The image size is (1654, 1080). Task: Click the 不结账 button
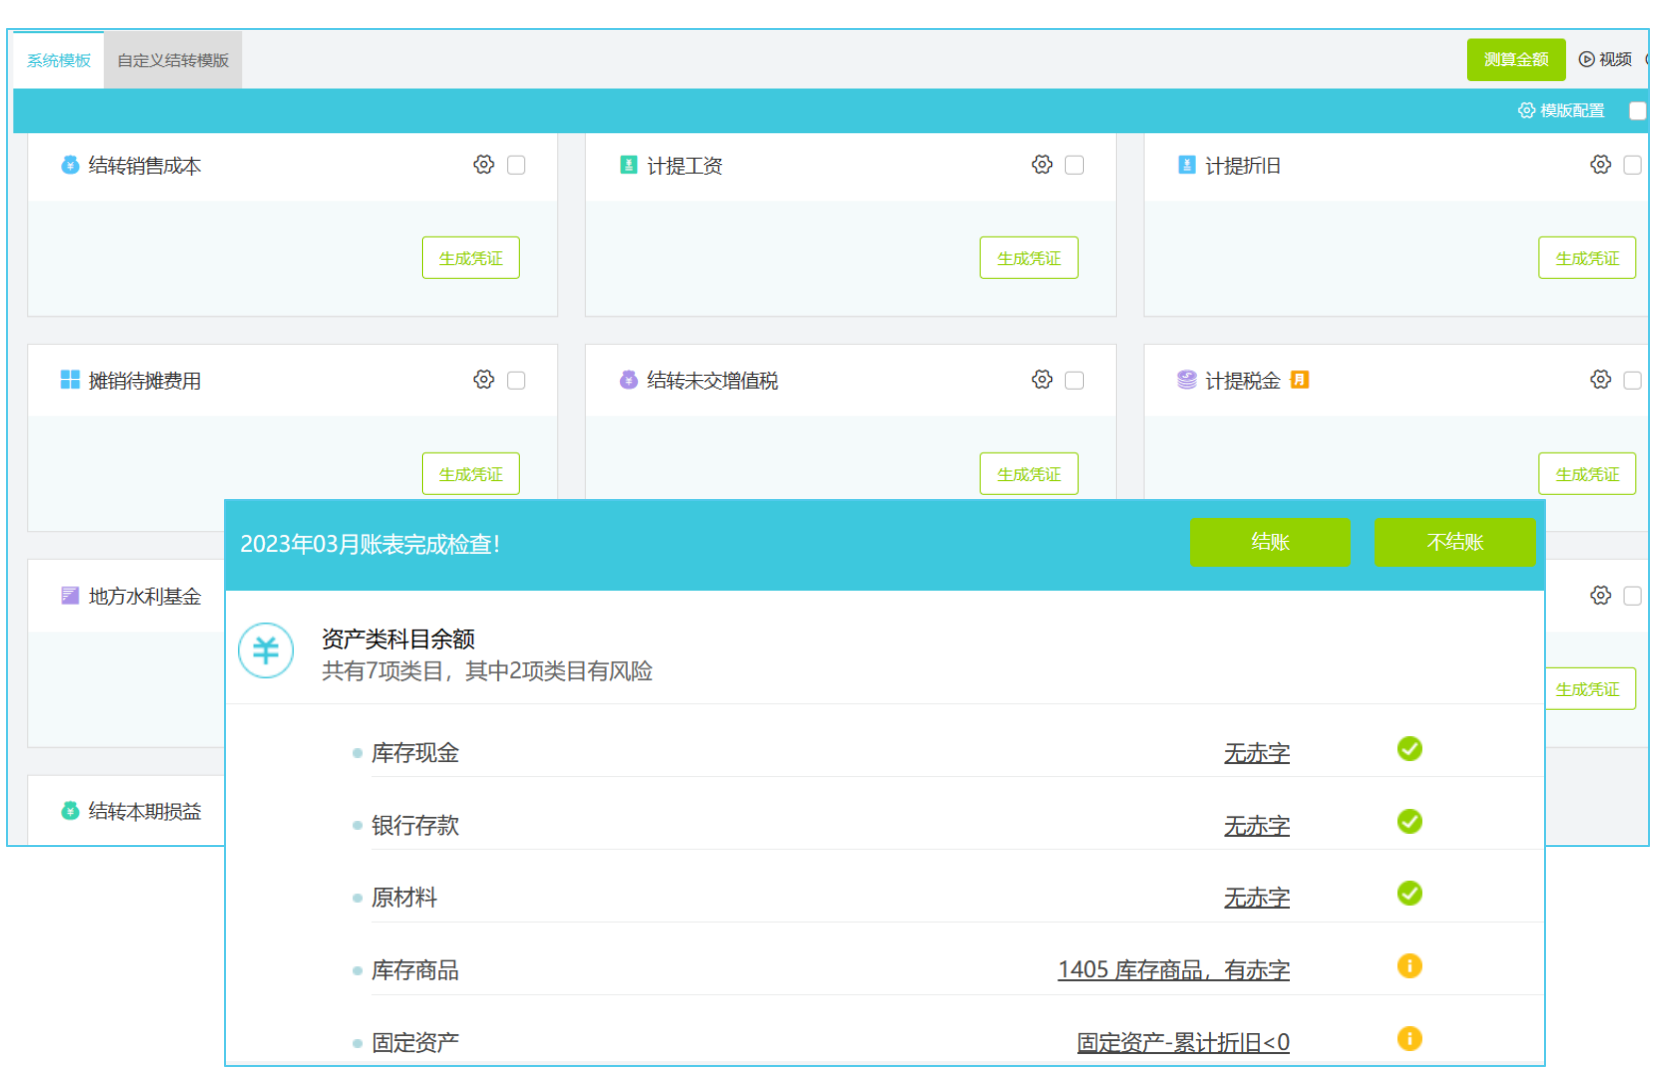(x=1454, y=542)
